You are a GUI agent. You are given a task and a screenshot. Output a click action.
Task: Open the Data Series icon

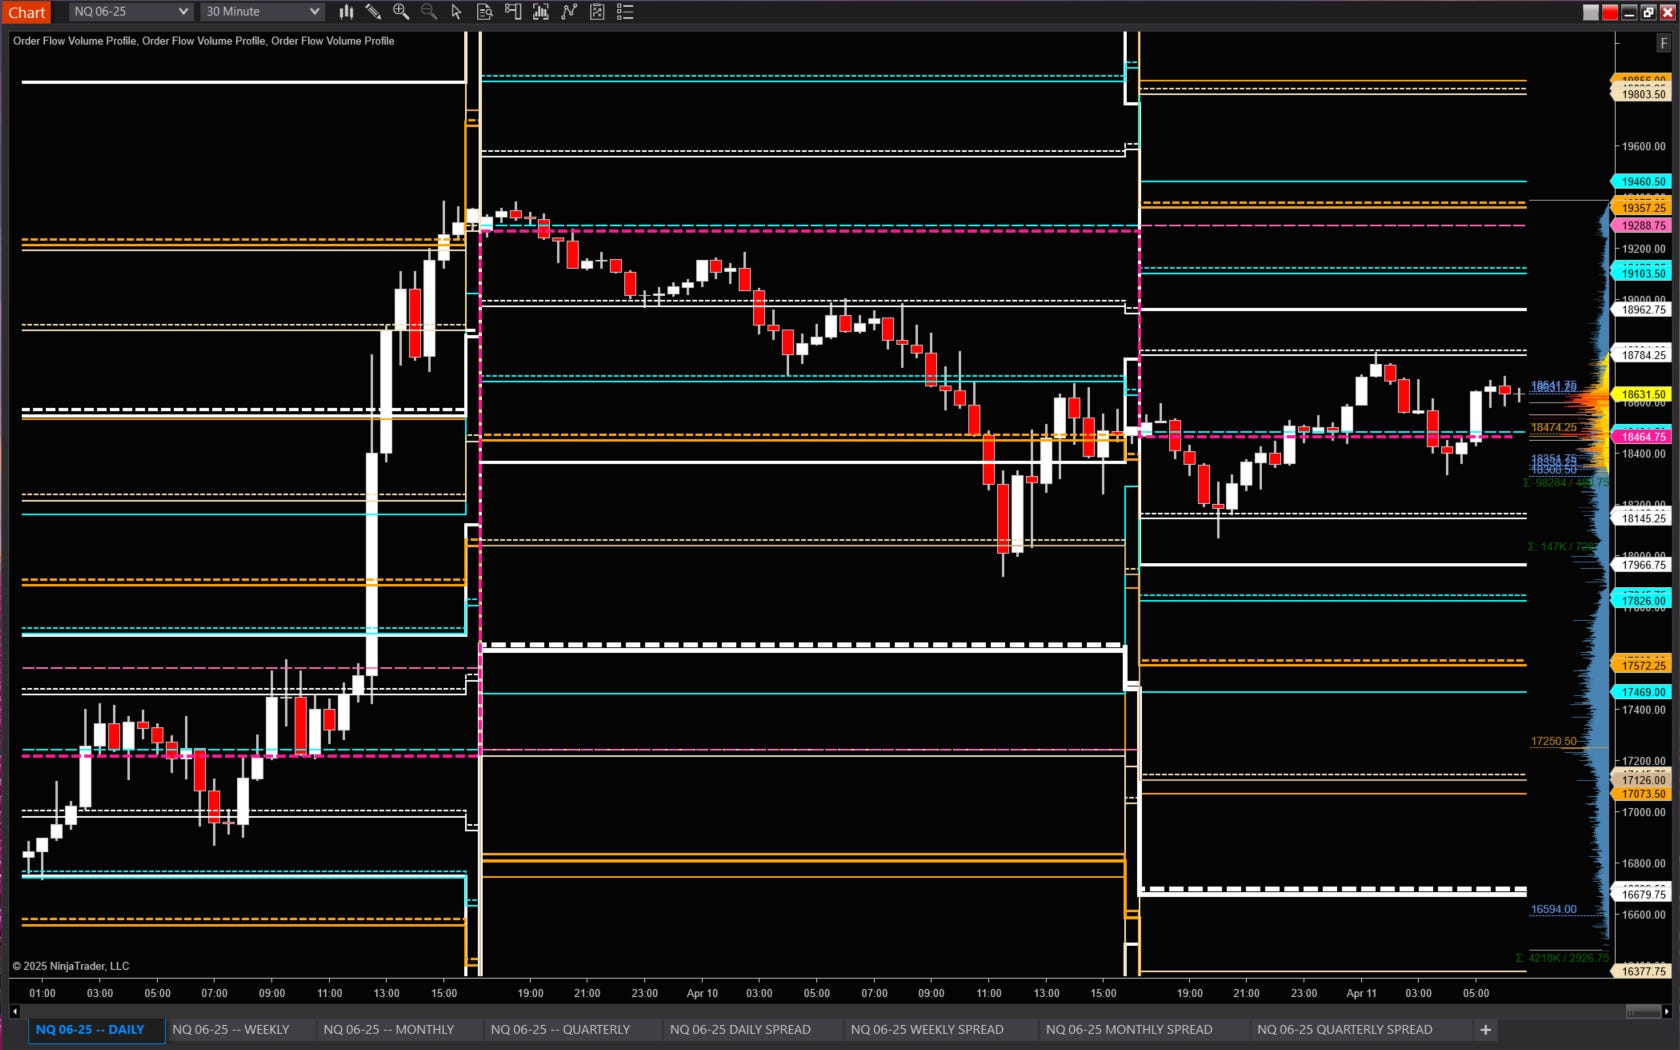(541, 12)
